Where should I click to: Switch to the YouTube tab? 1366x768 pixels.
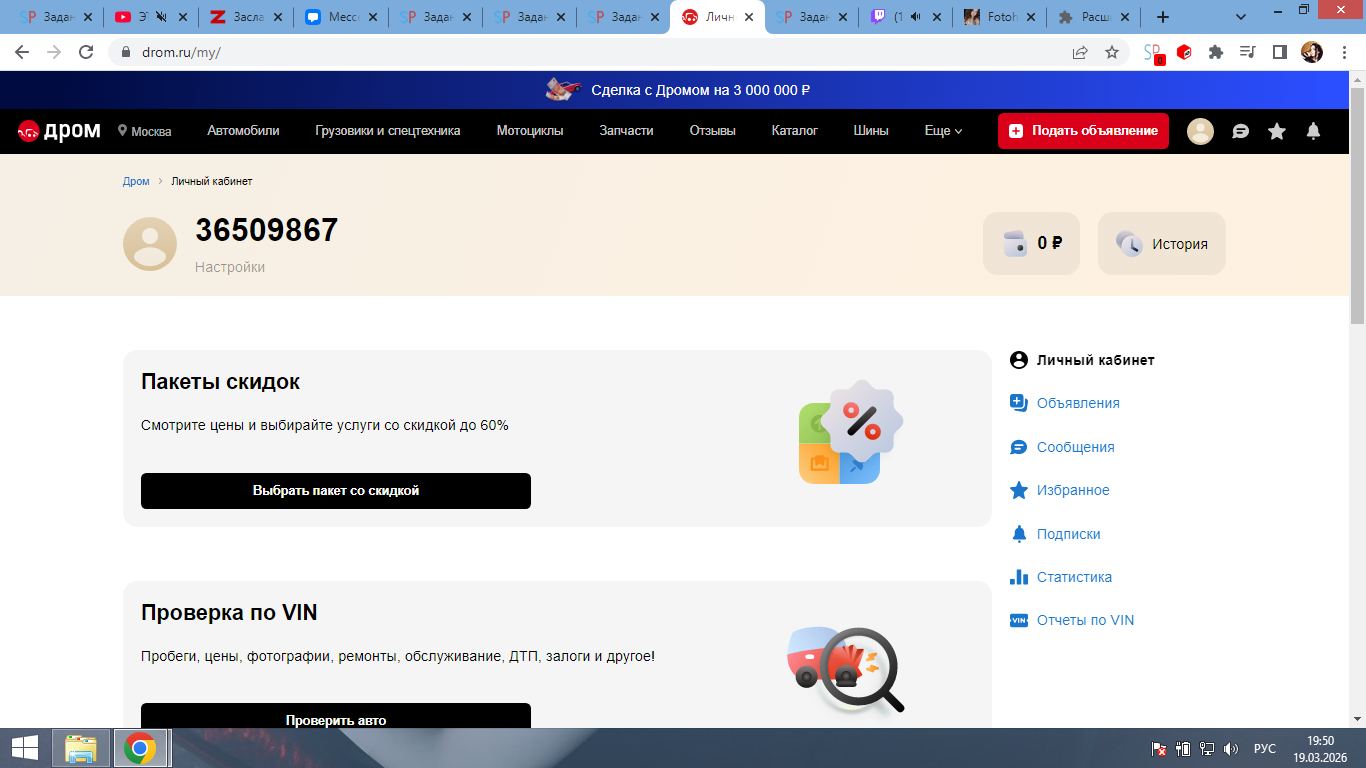click(x=150, y=17)
